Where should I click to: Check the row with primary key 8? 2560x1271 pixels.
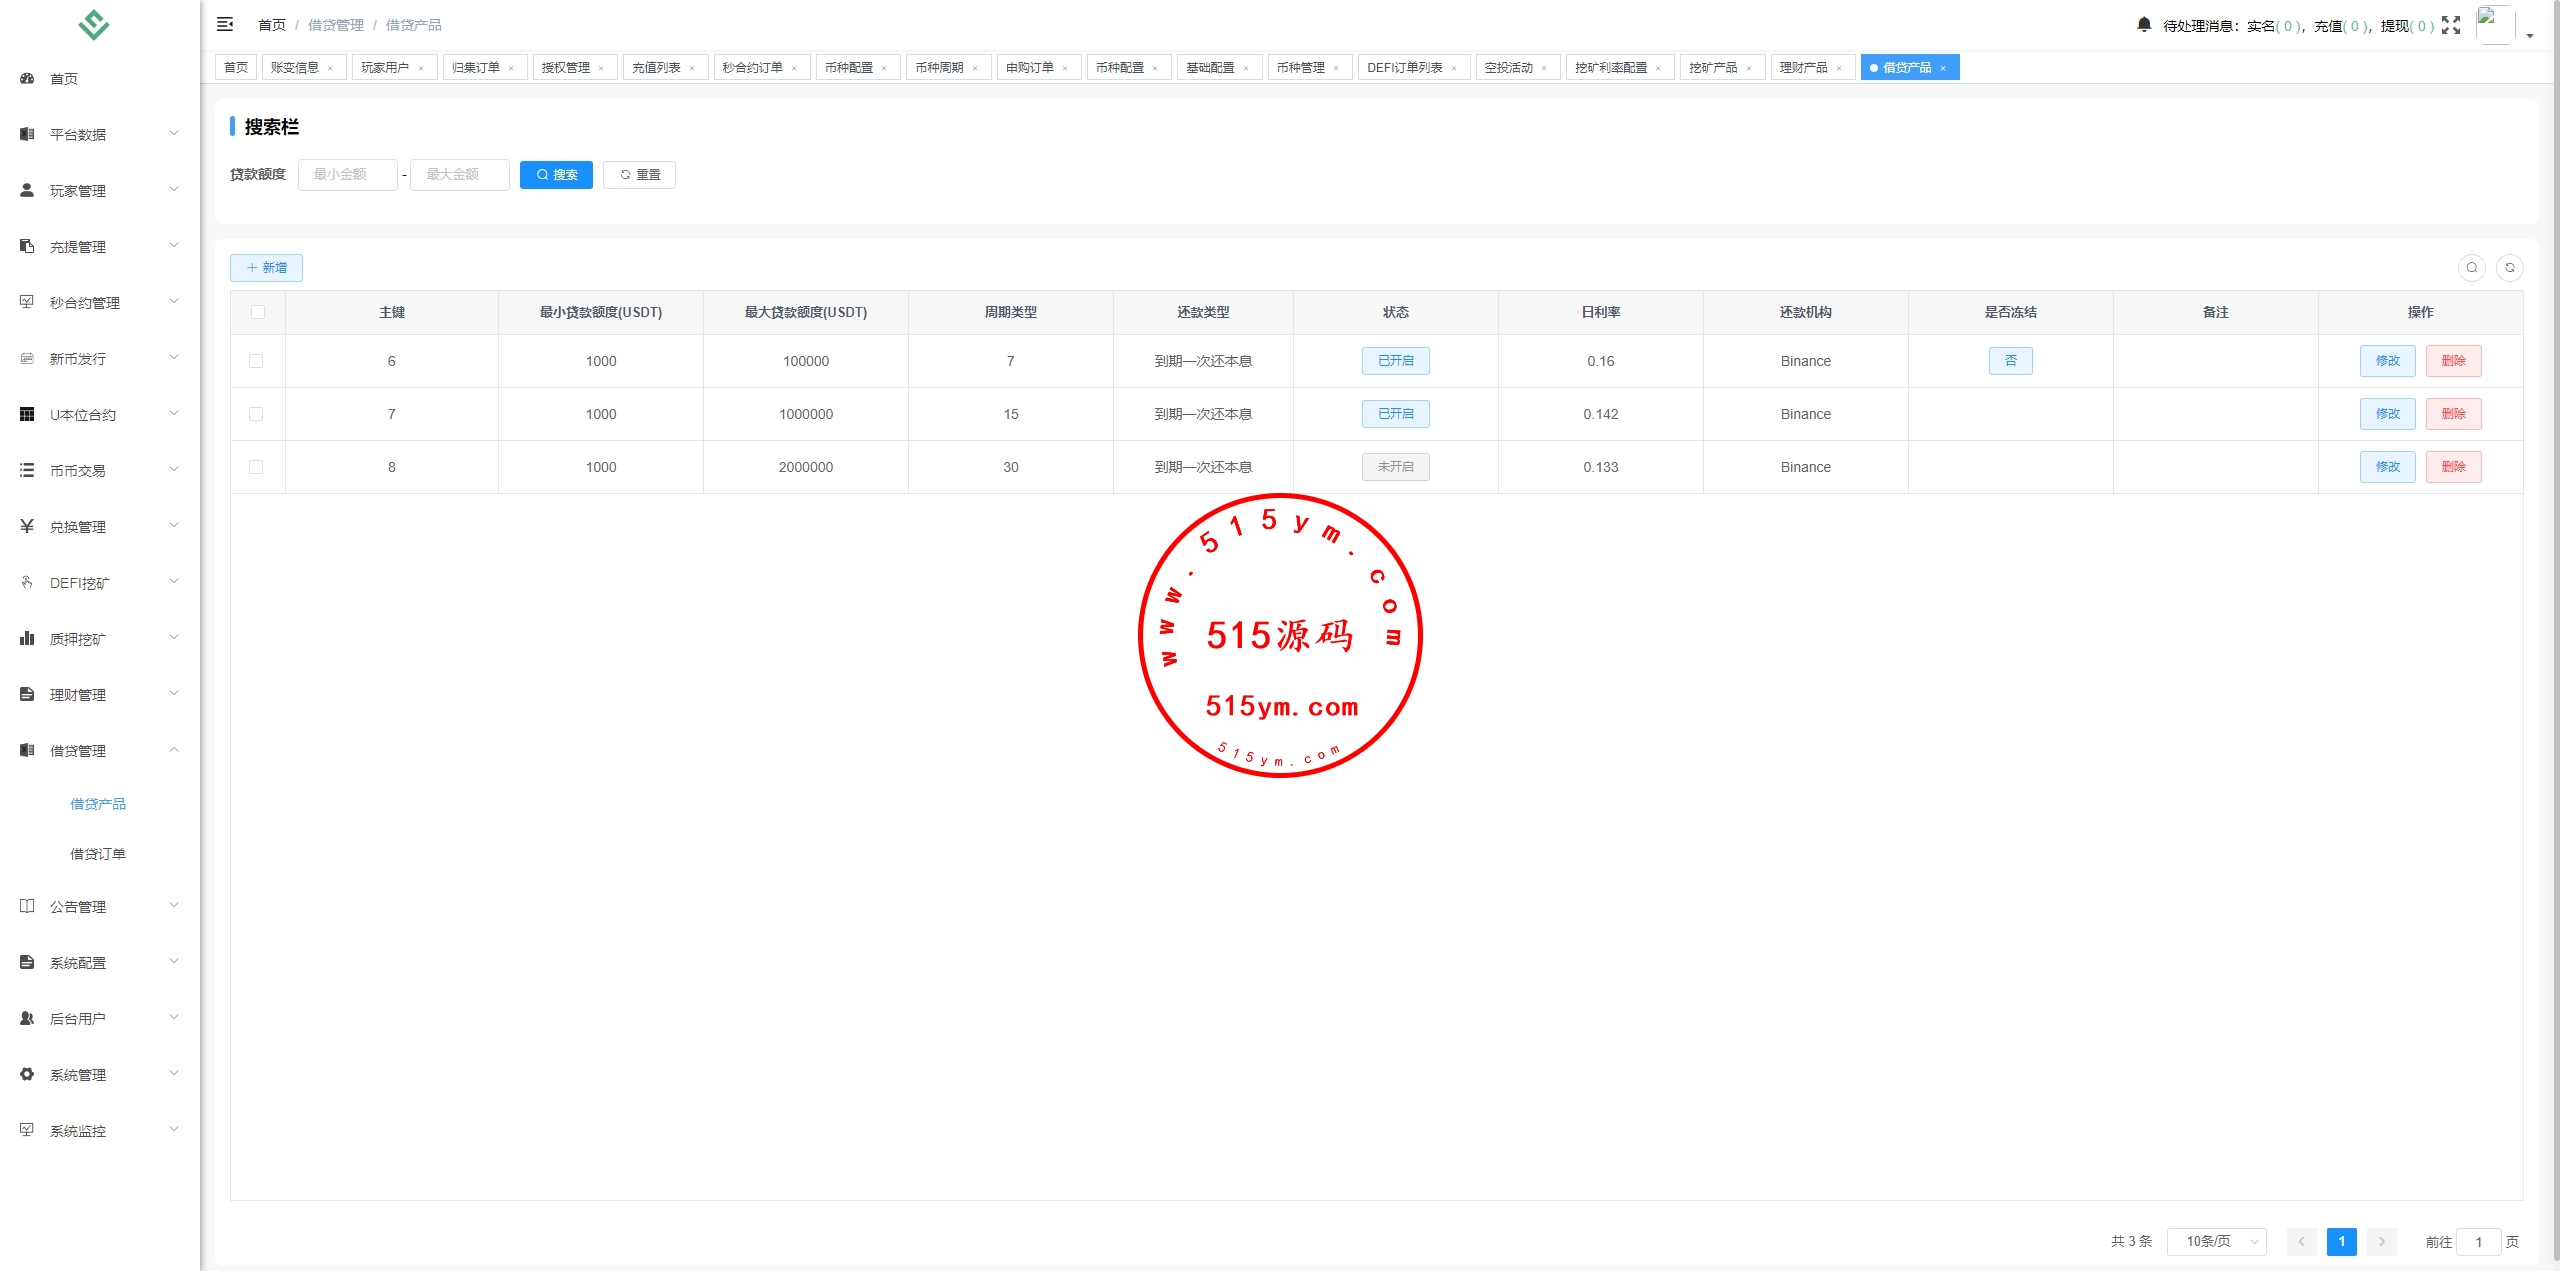click(x=256, y=467)
